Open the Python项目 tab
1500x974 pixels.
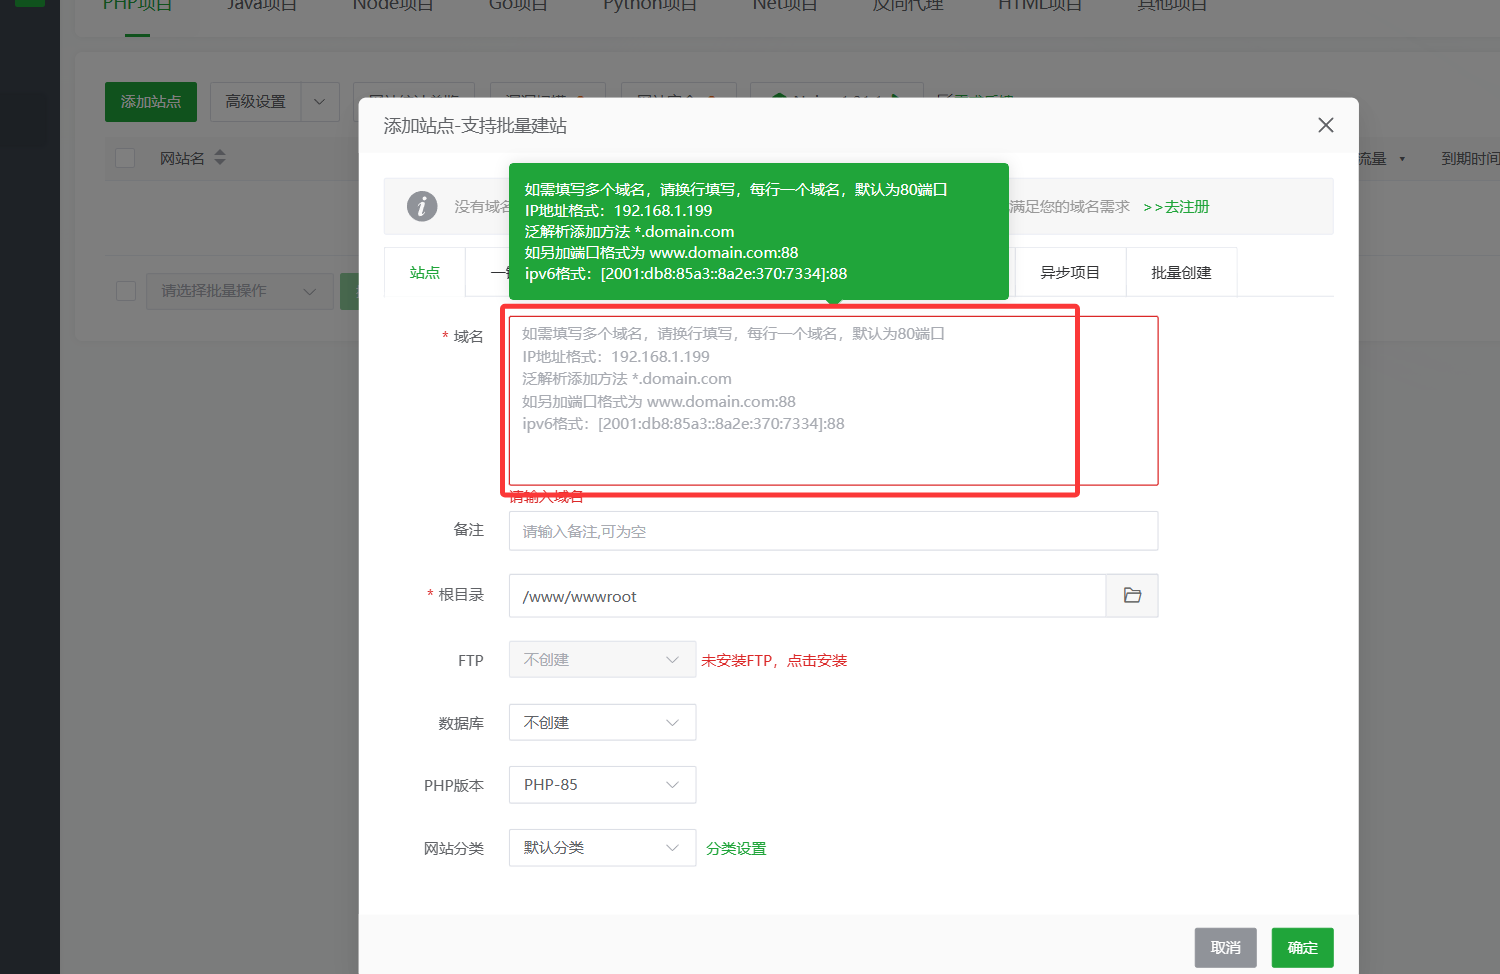(x=650, y=6)
